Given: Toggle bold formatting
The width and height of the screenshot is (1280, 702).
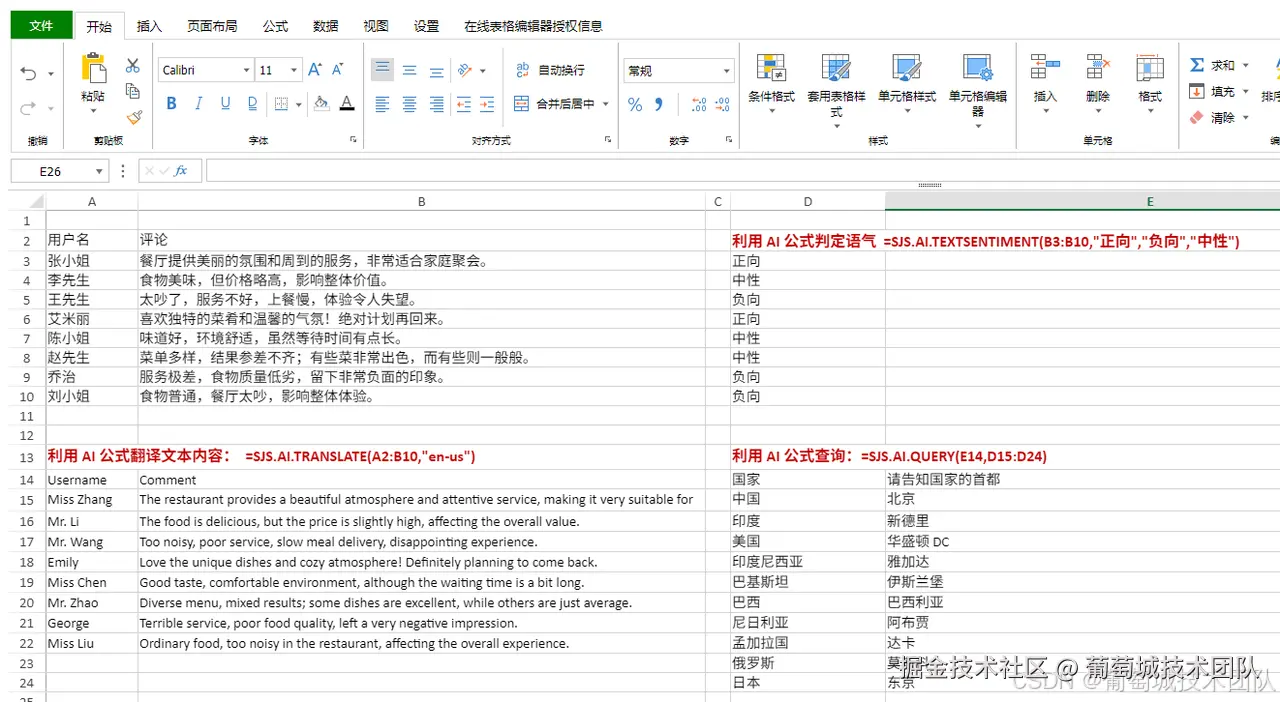Looking at the screenshot, I should pos(171,103).
